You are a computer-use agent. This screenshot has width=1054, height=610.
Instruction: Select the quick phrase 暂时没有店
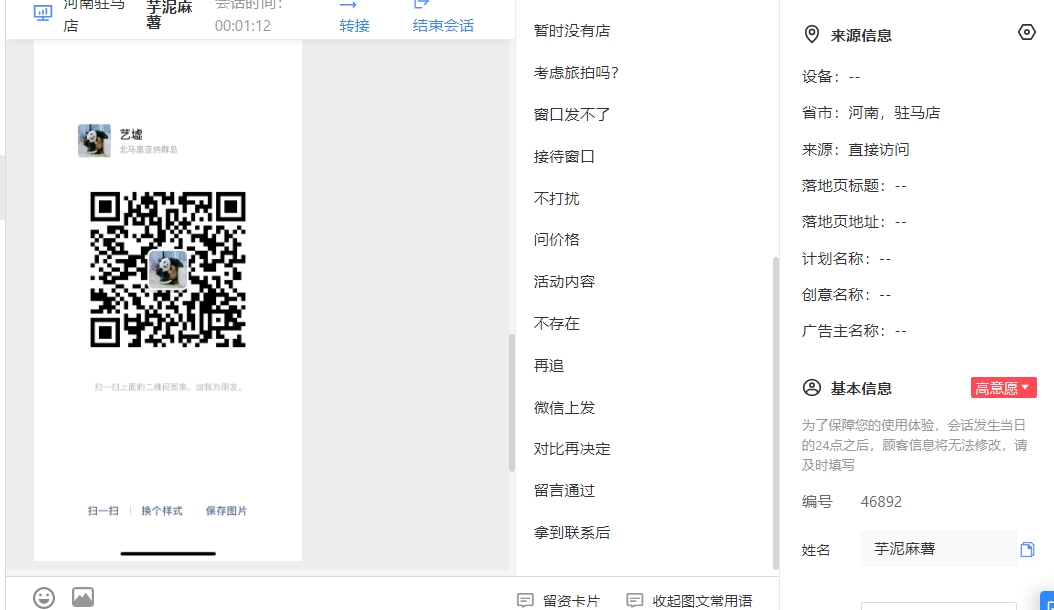tap(571, 31)
